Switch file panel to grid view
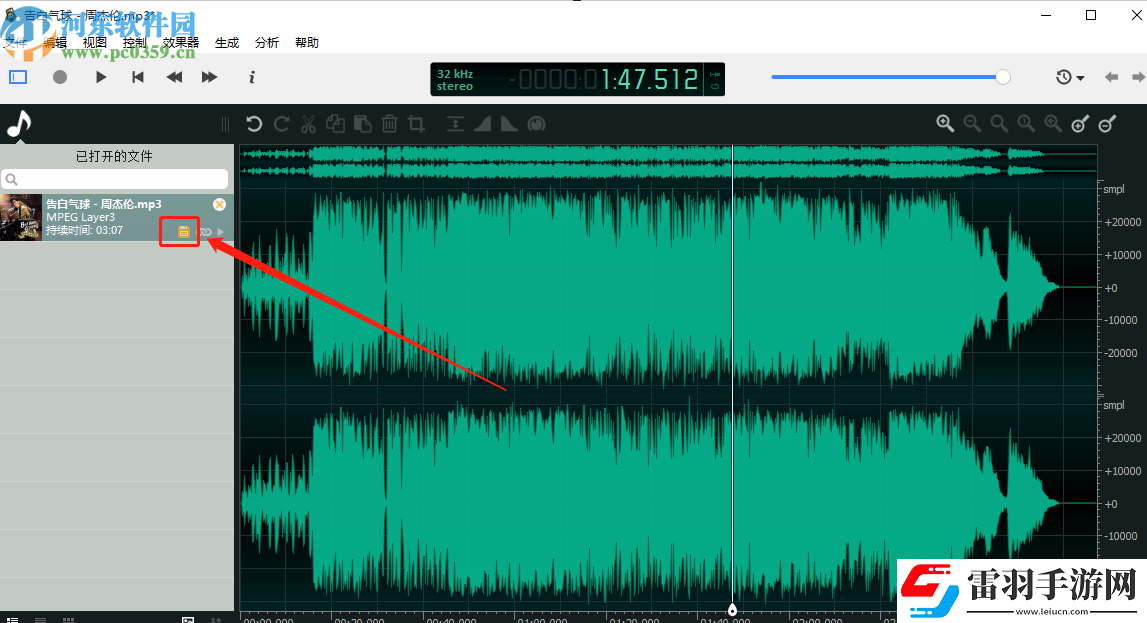1147x623 pixels. pos(68,618)
